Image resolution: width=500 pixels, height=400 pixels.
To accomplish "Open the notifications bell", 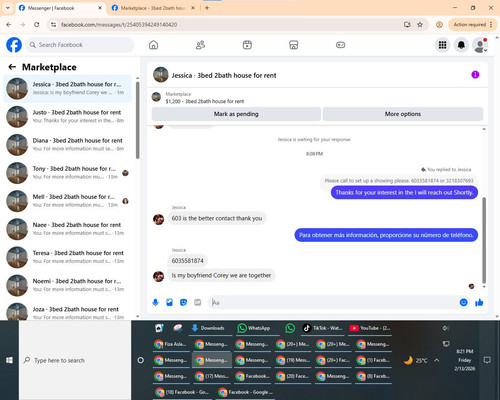I will (x=461, y=45).
